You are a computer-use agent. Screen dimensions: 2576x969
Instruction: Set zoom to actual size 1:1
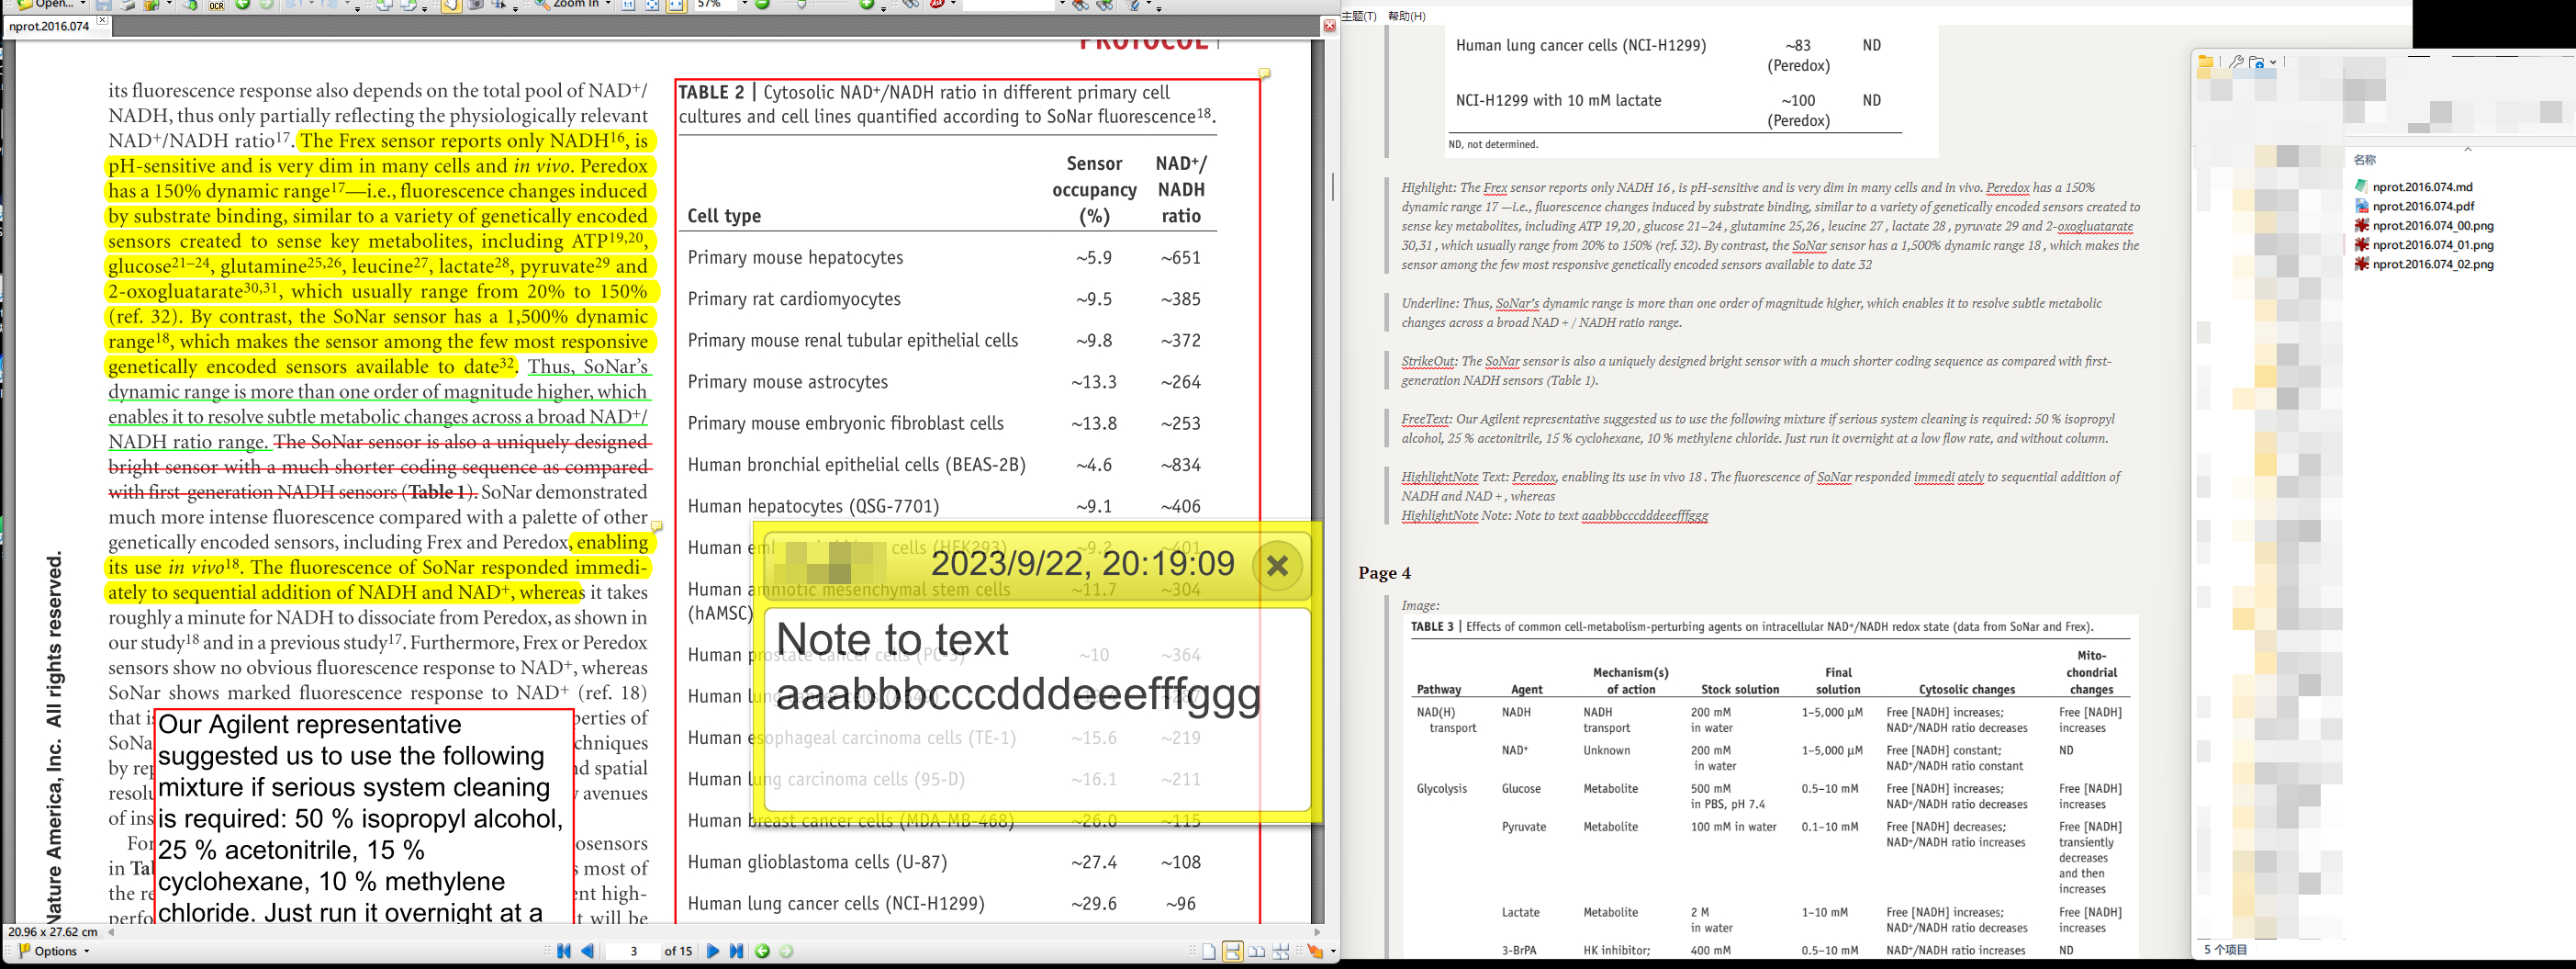(628, 5)
